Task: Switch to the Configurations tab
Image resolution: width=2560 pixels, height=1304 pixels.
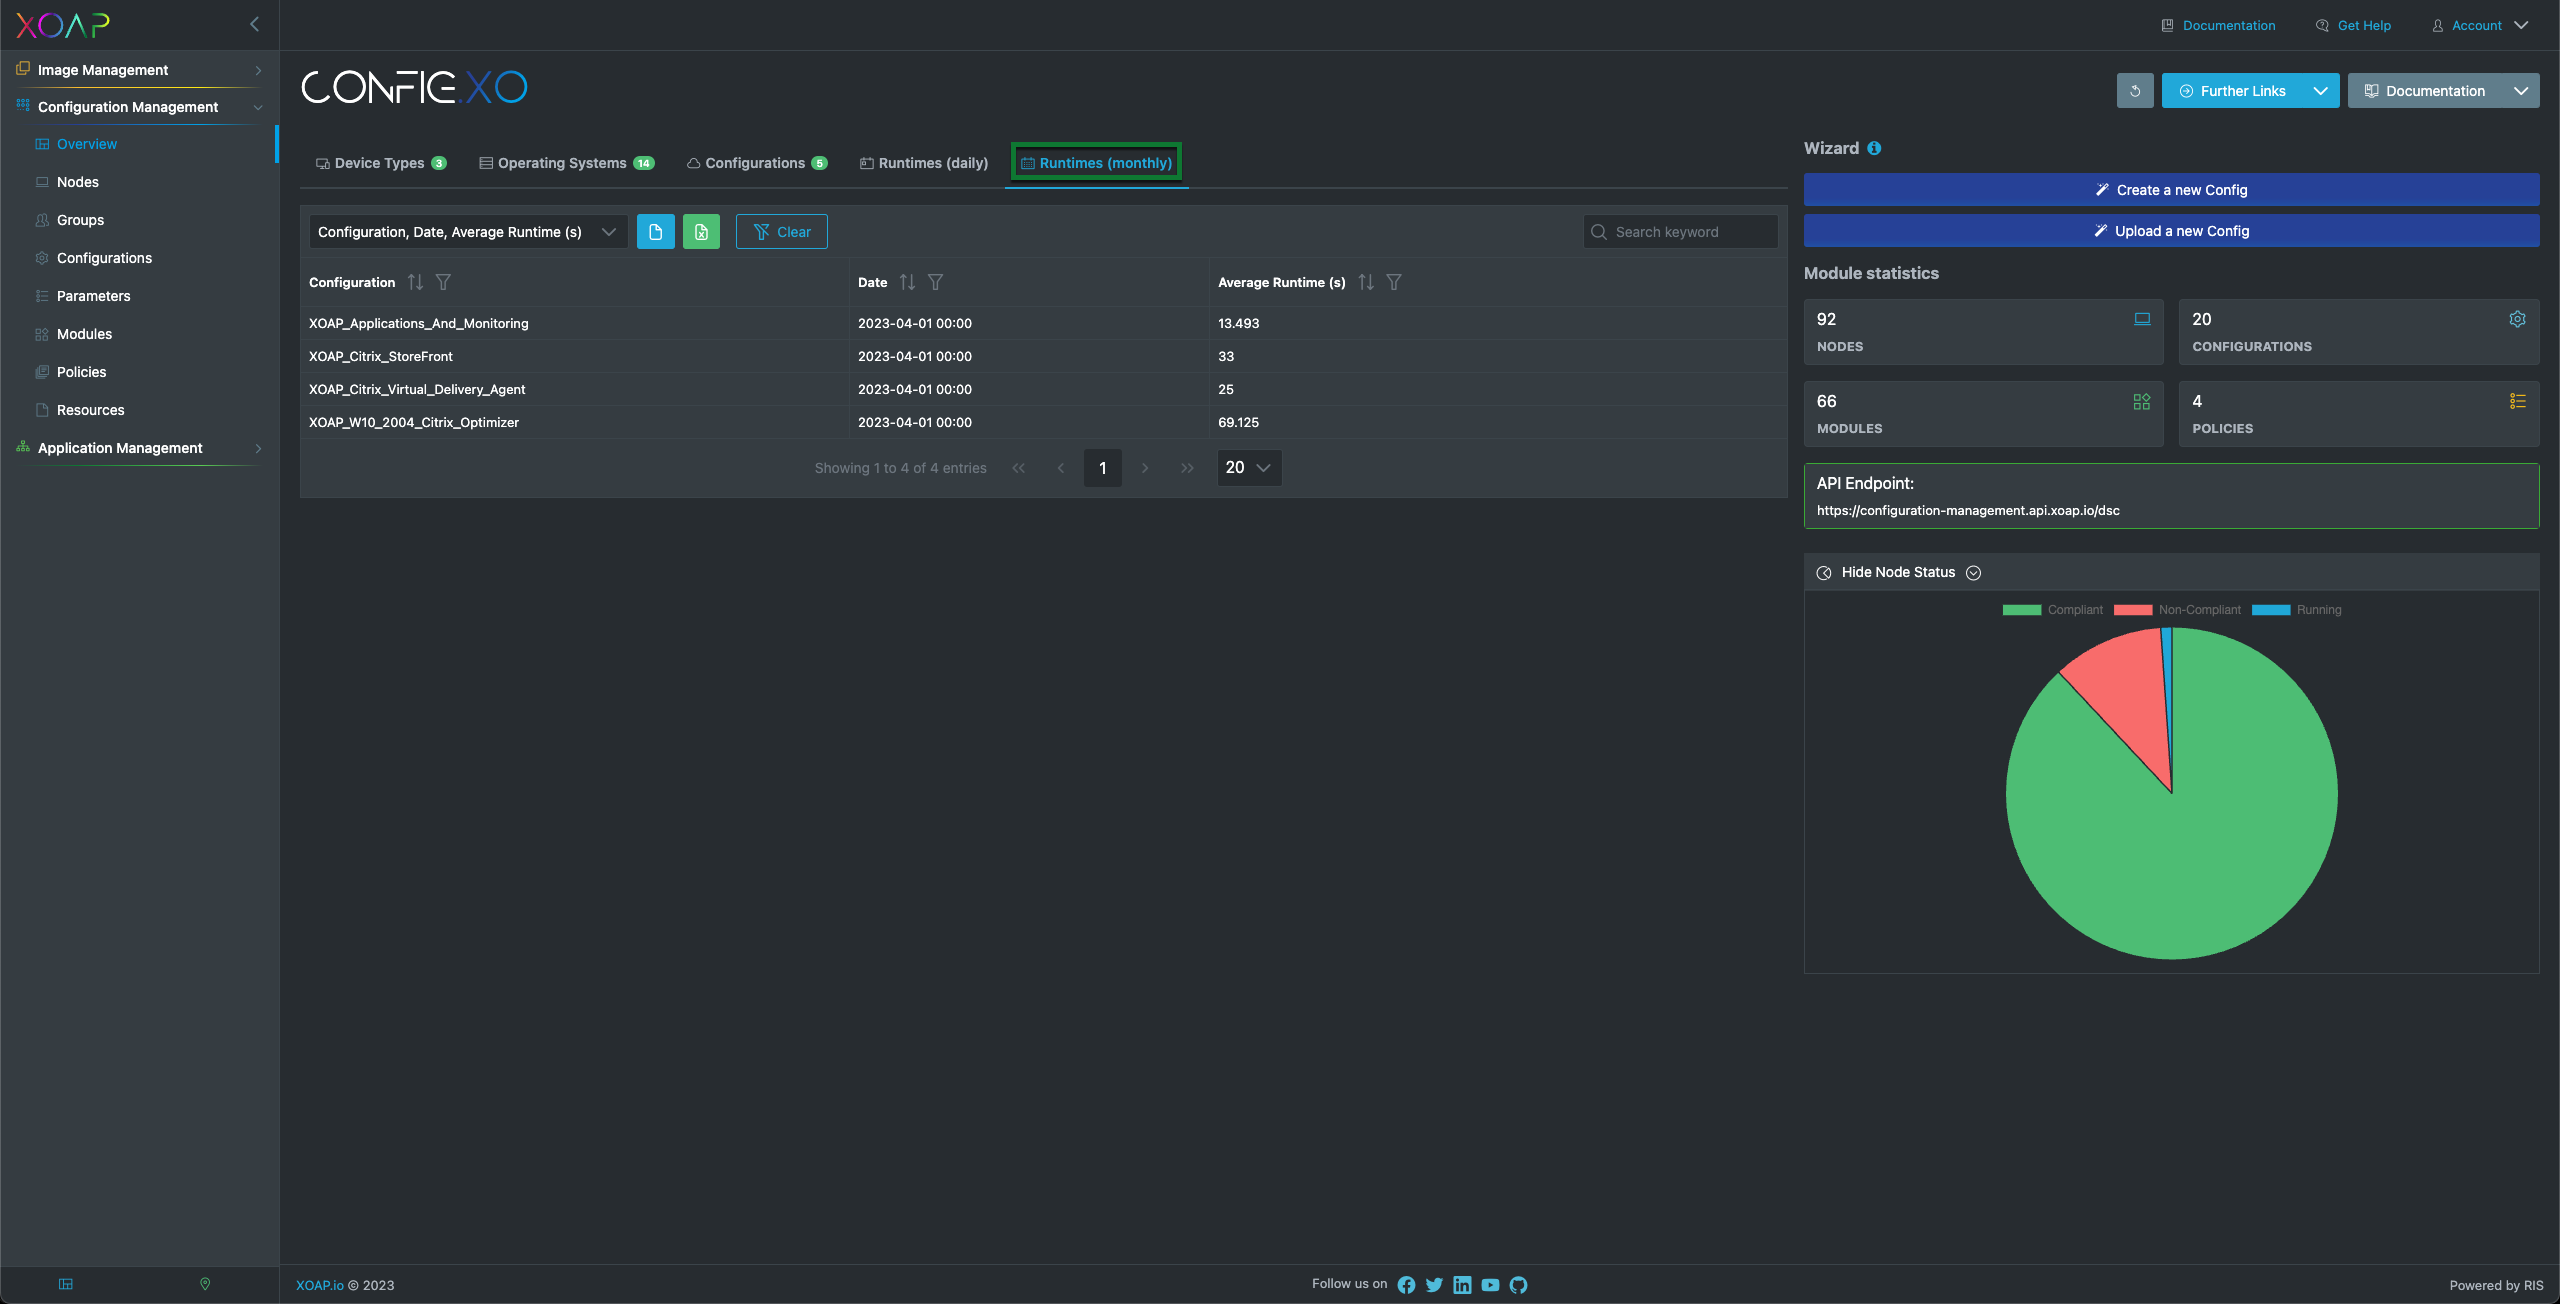Action: [756, 163]
